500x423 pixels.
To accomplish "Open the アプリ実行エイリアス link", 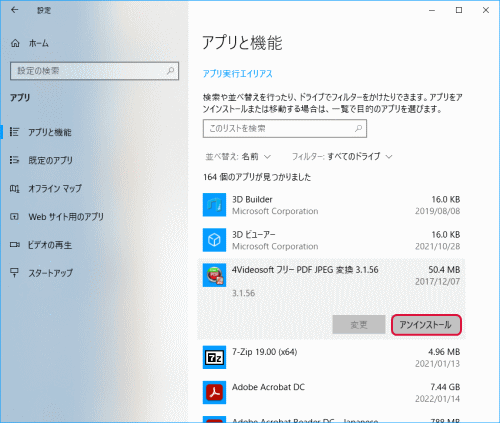I will pyautogui.click(x=238, y=74).
